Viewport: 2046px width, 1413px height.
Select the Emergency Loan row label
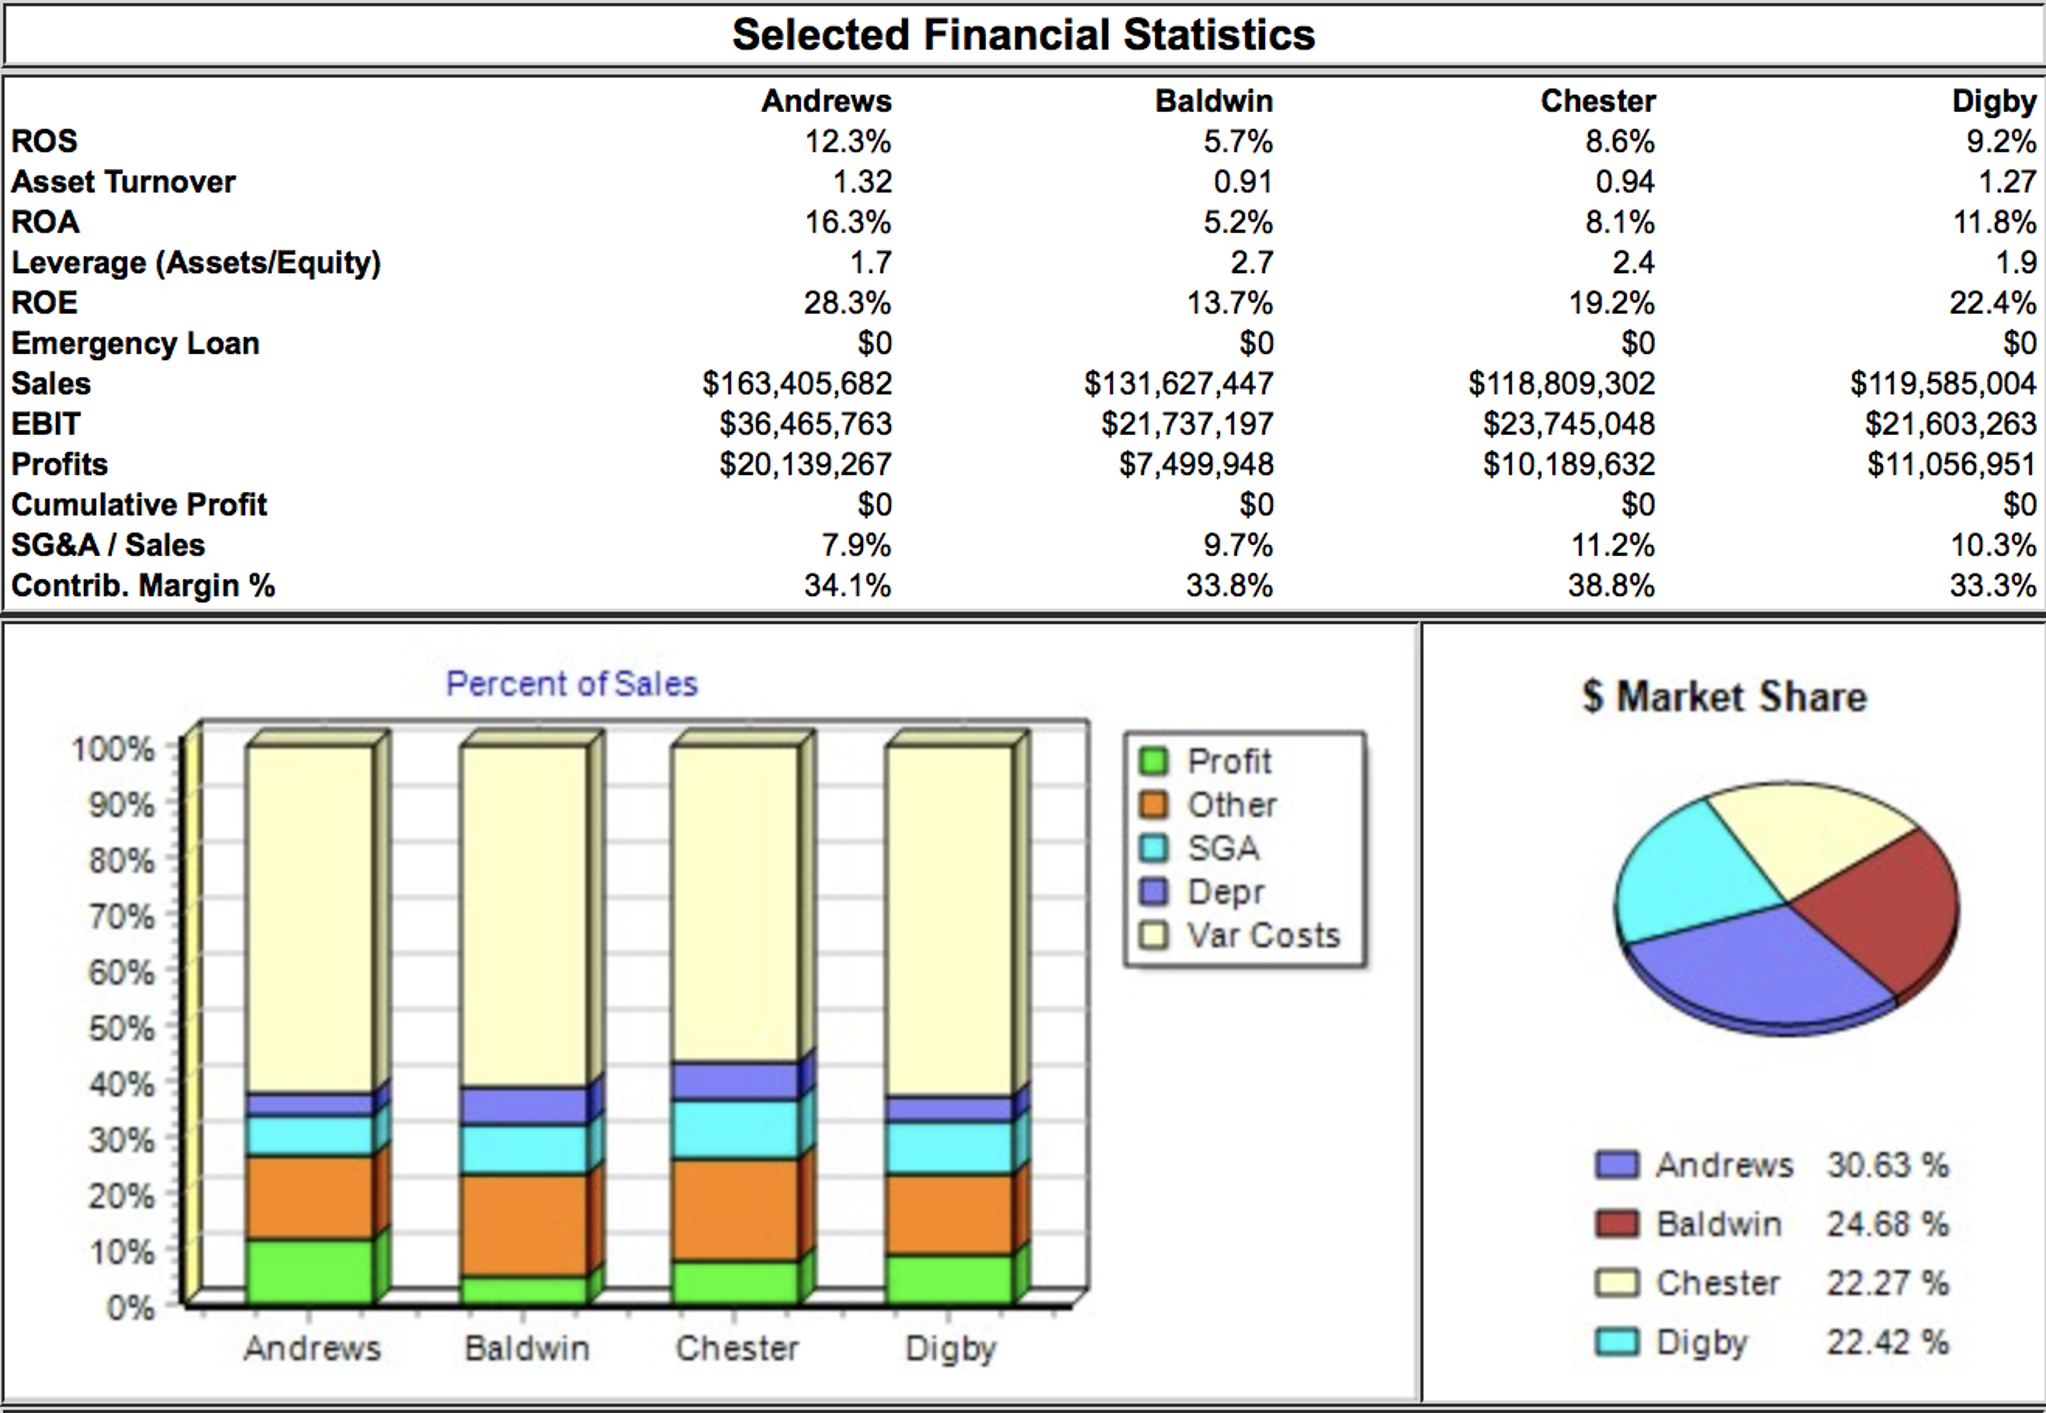click(x=135, y=344)
